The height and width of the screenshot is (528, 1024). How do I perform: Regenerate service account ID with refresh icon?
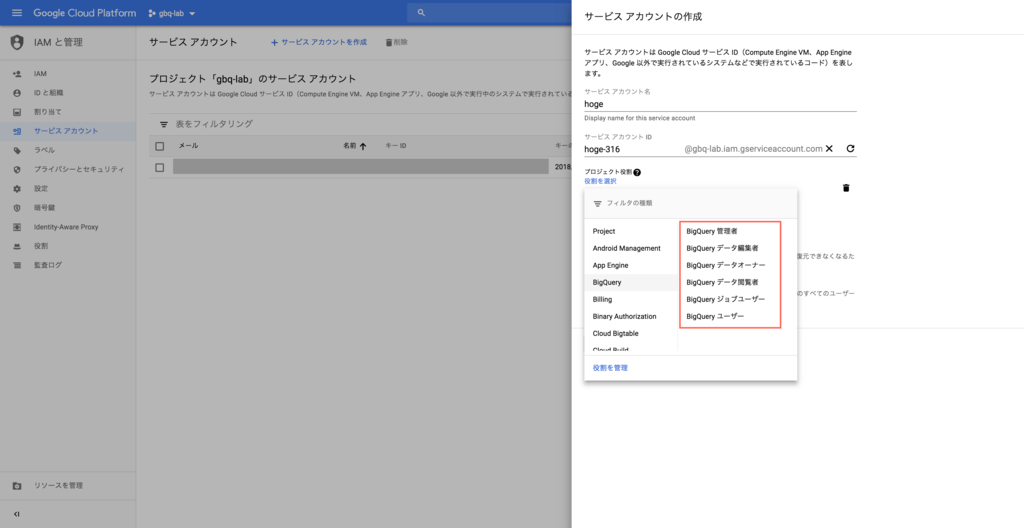pyautogui.click(x=850, y=149)
